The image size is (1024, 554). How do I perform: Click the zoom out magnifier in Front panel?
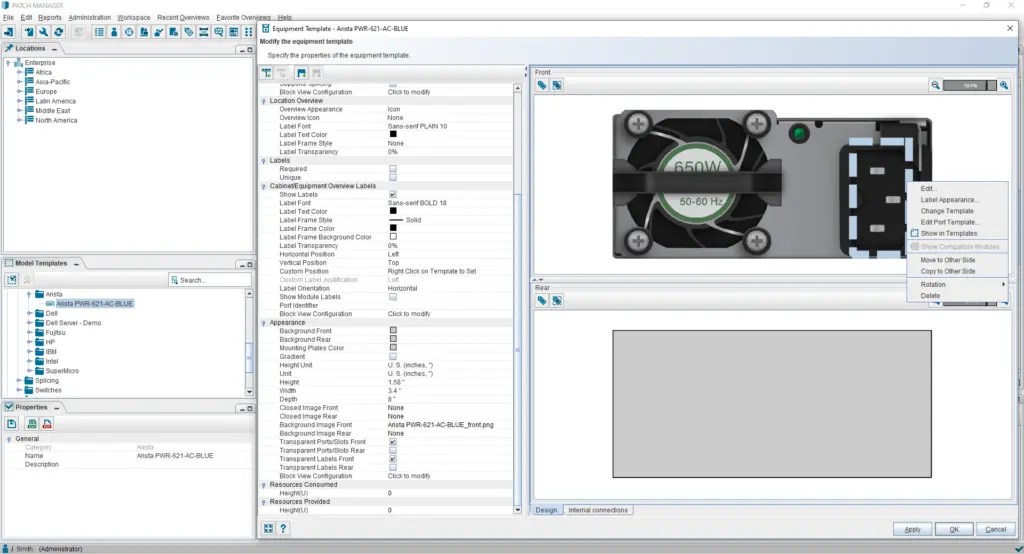tap(936, 85)
